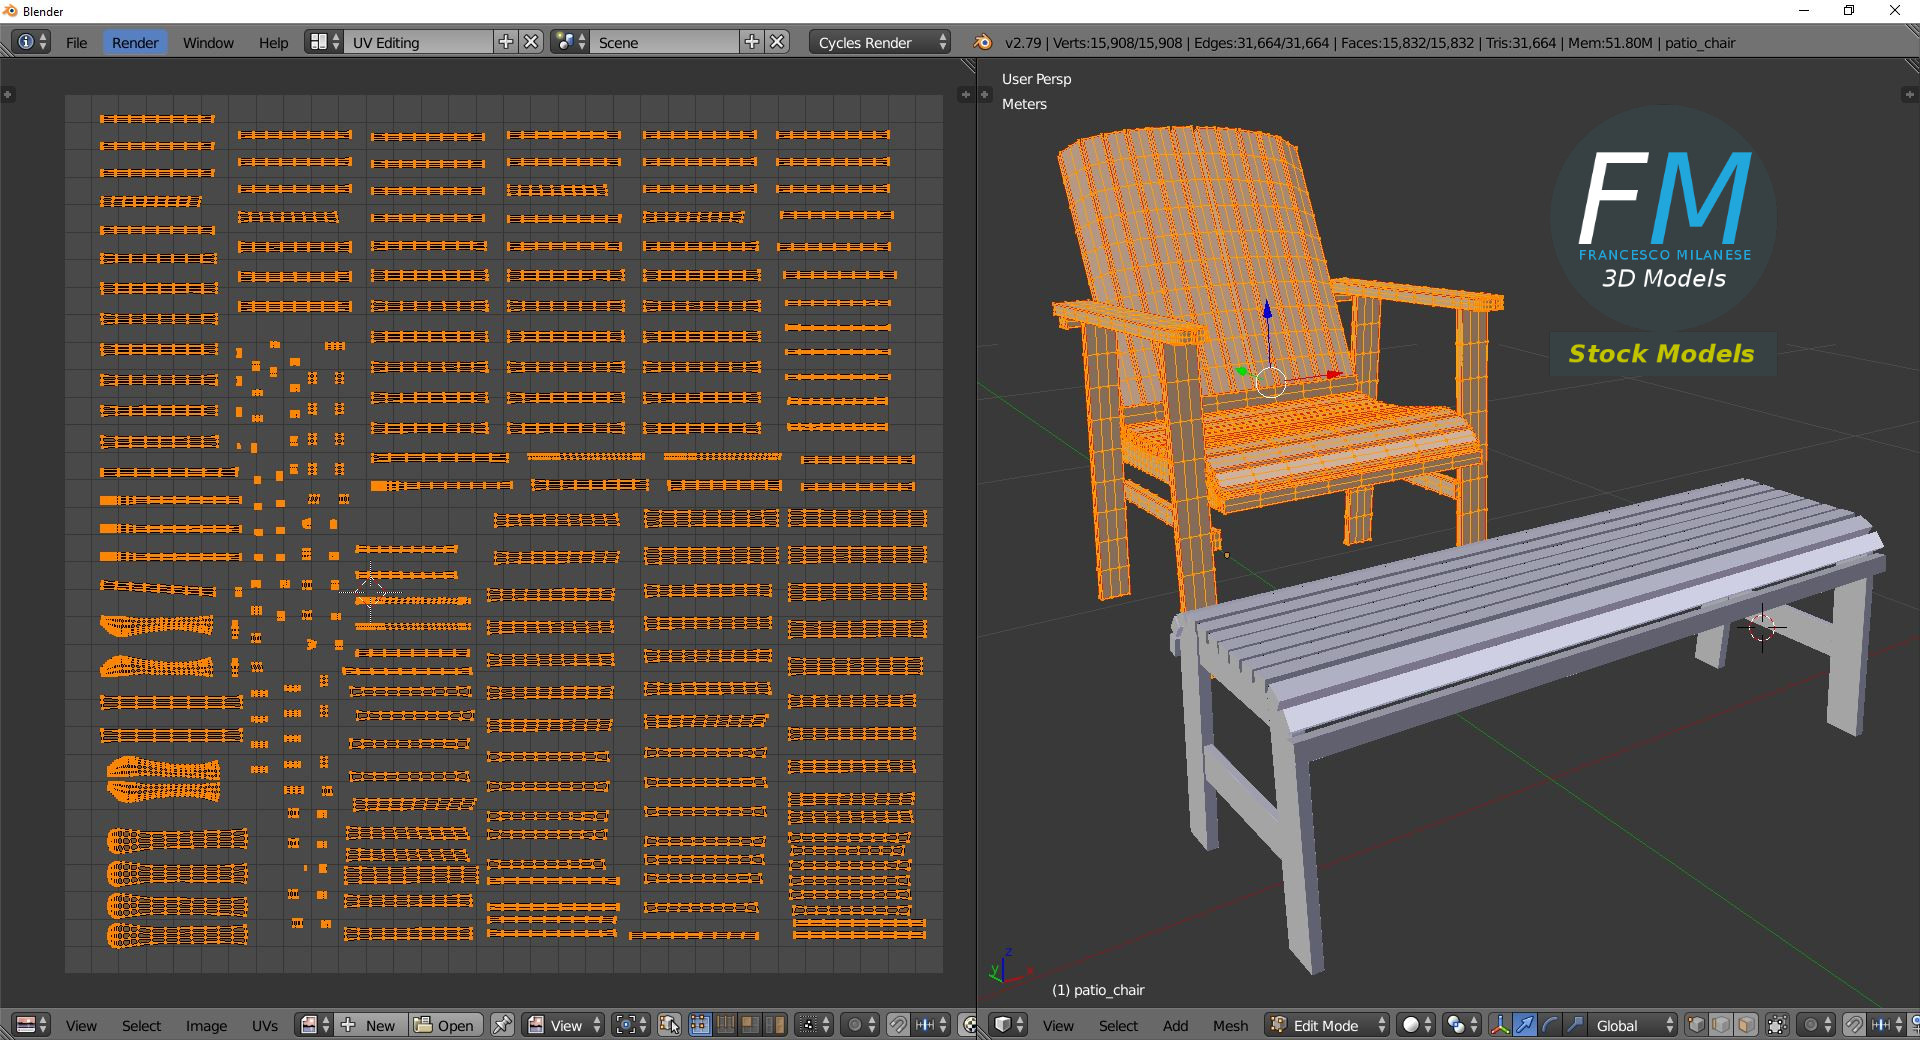
Task: Click the blue Z axis manipulator arrow
Action: (1267, 310)
